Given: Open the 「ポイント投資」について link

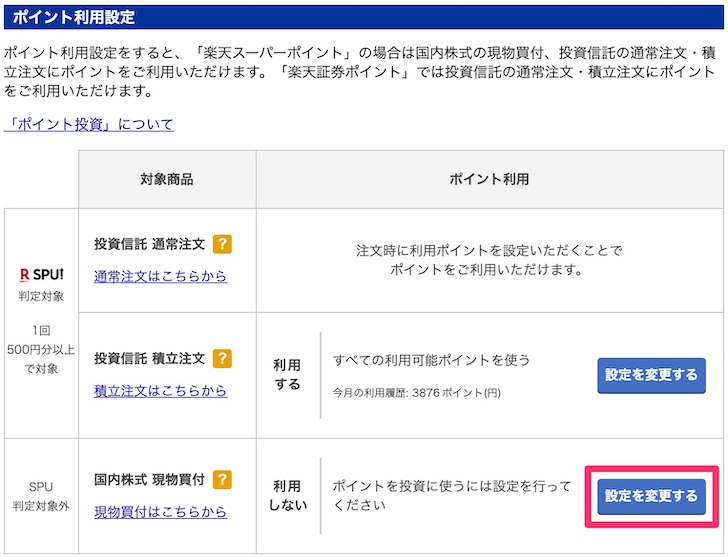Looking at the screenshot, I should click(x=89, y=124).
